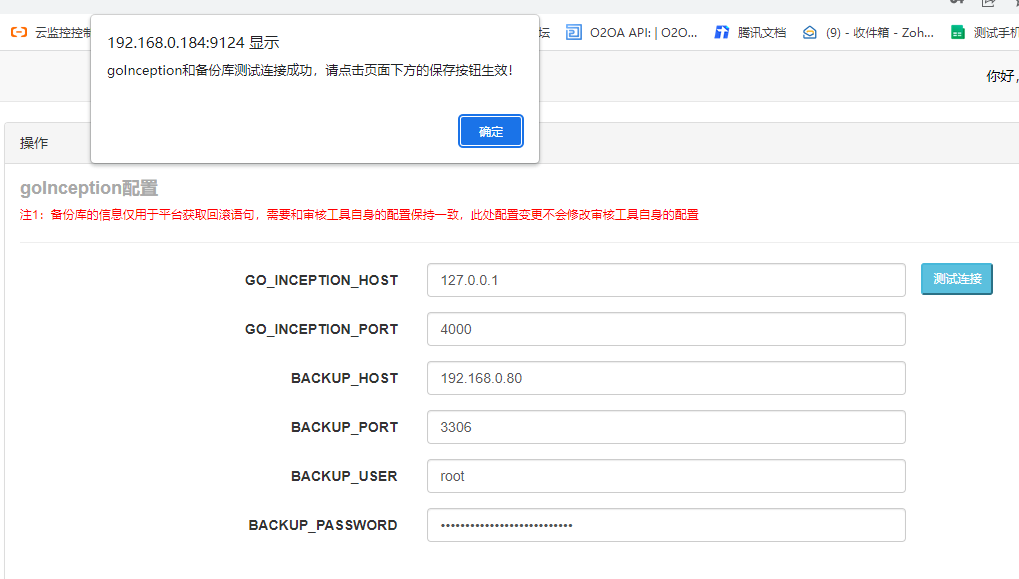
Task: Focus the GO_INCEPTION_PORT field showing 4000
Action: point(666,329)
